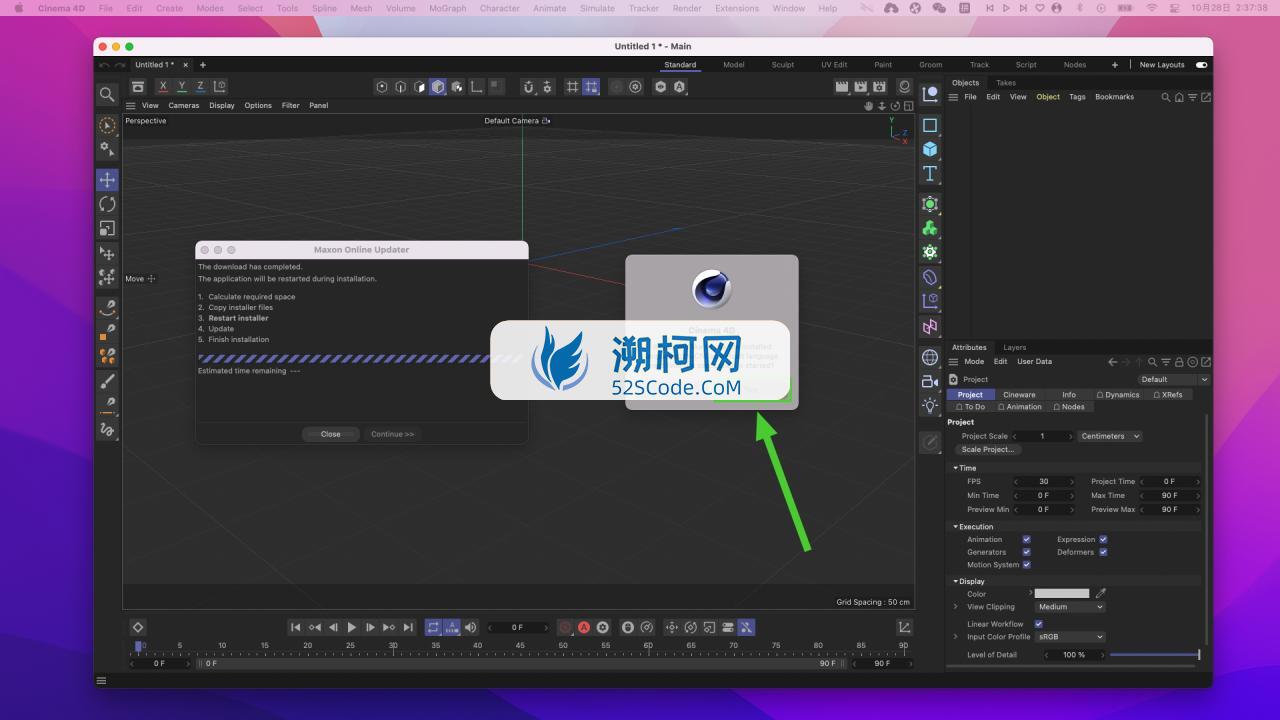Open the MoGraph menu in menu bar
This screenshot has width=1280, height=720.
pyautogui.click(x=447, y=8)
